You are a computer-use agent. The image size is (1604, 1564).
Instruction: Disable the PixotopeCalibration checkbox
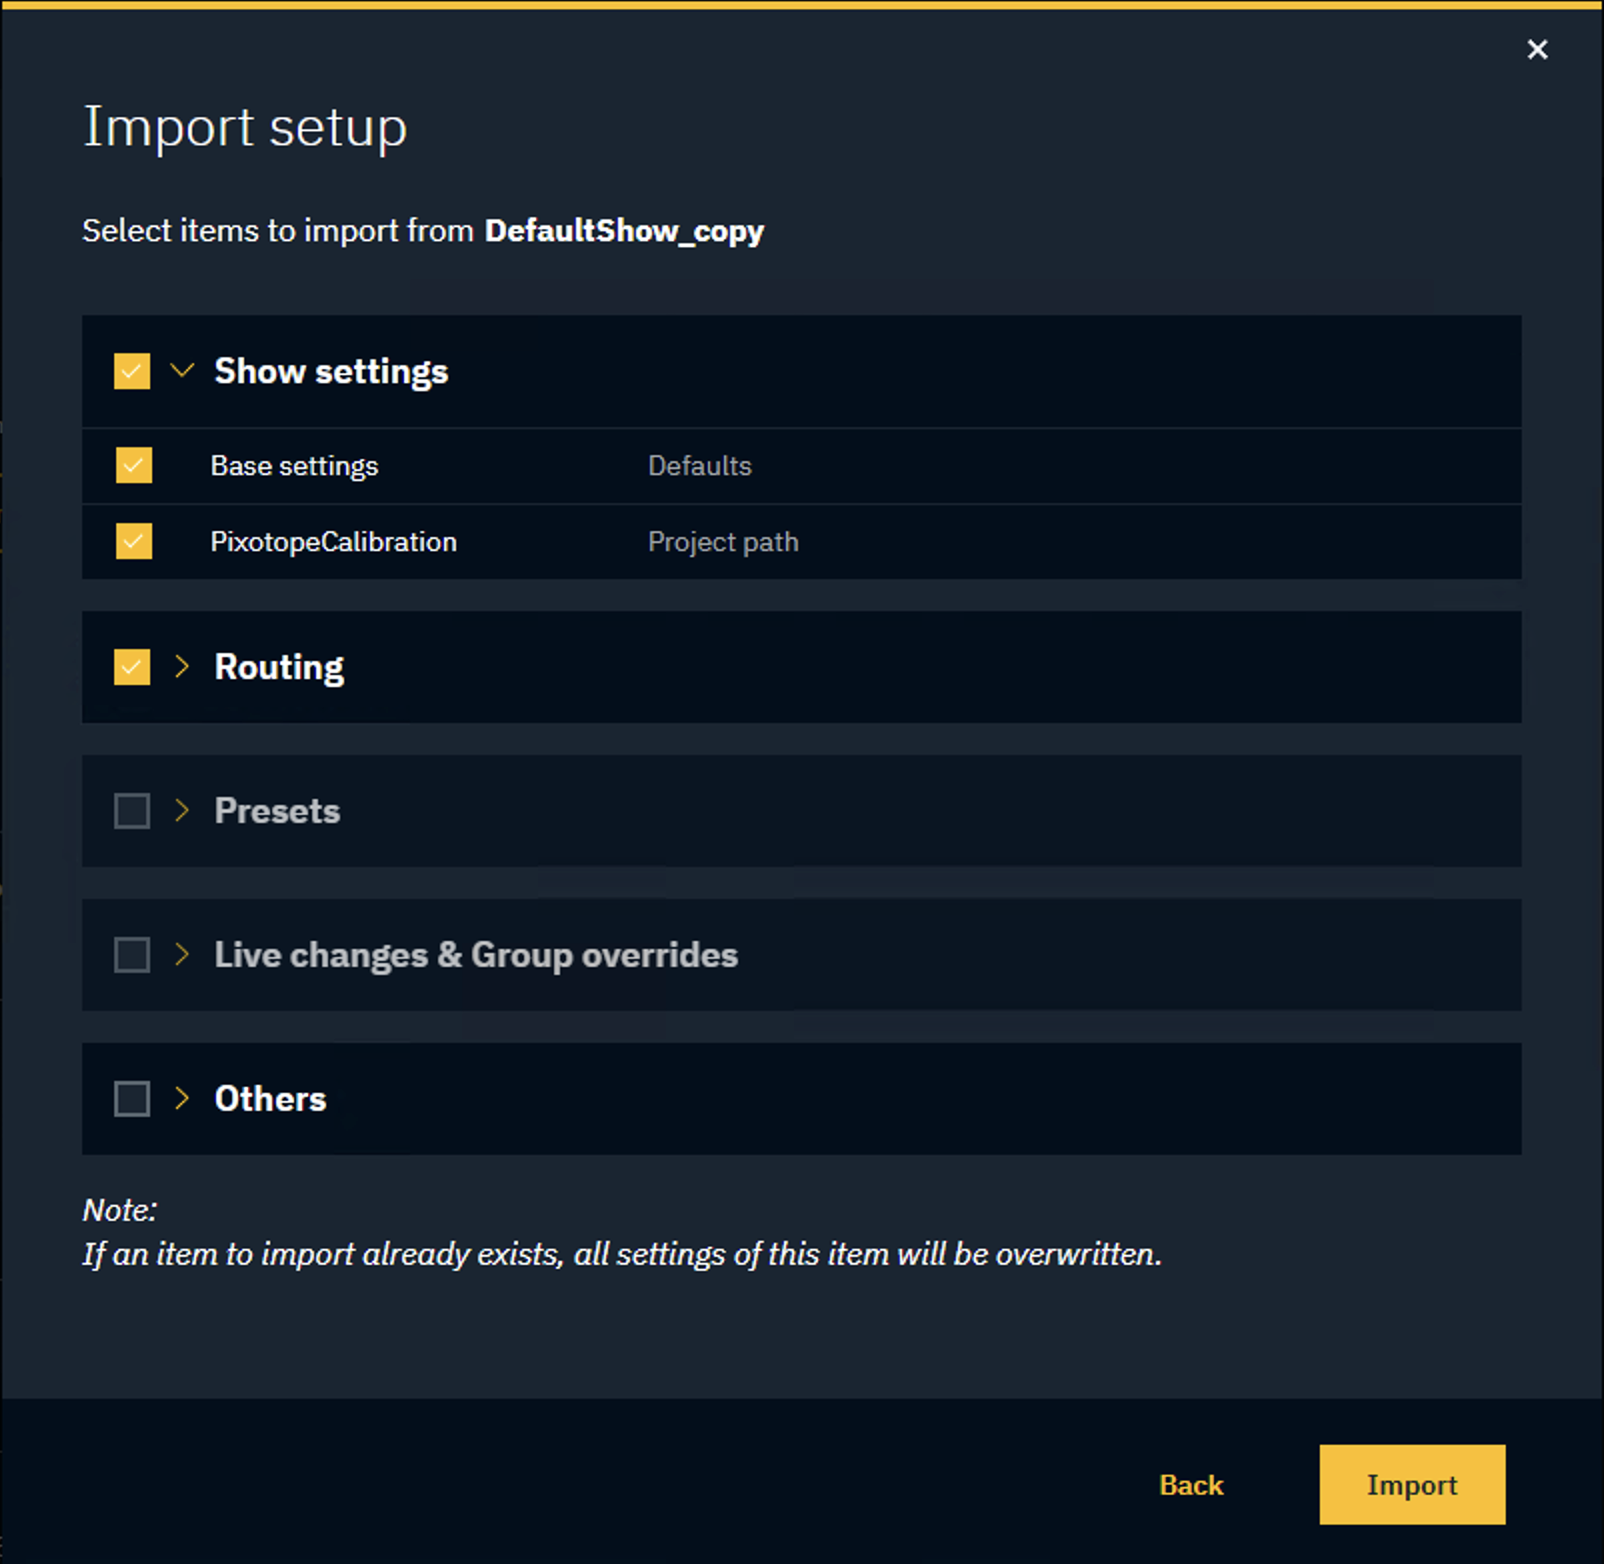coord(134,542)
